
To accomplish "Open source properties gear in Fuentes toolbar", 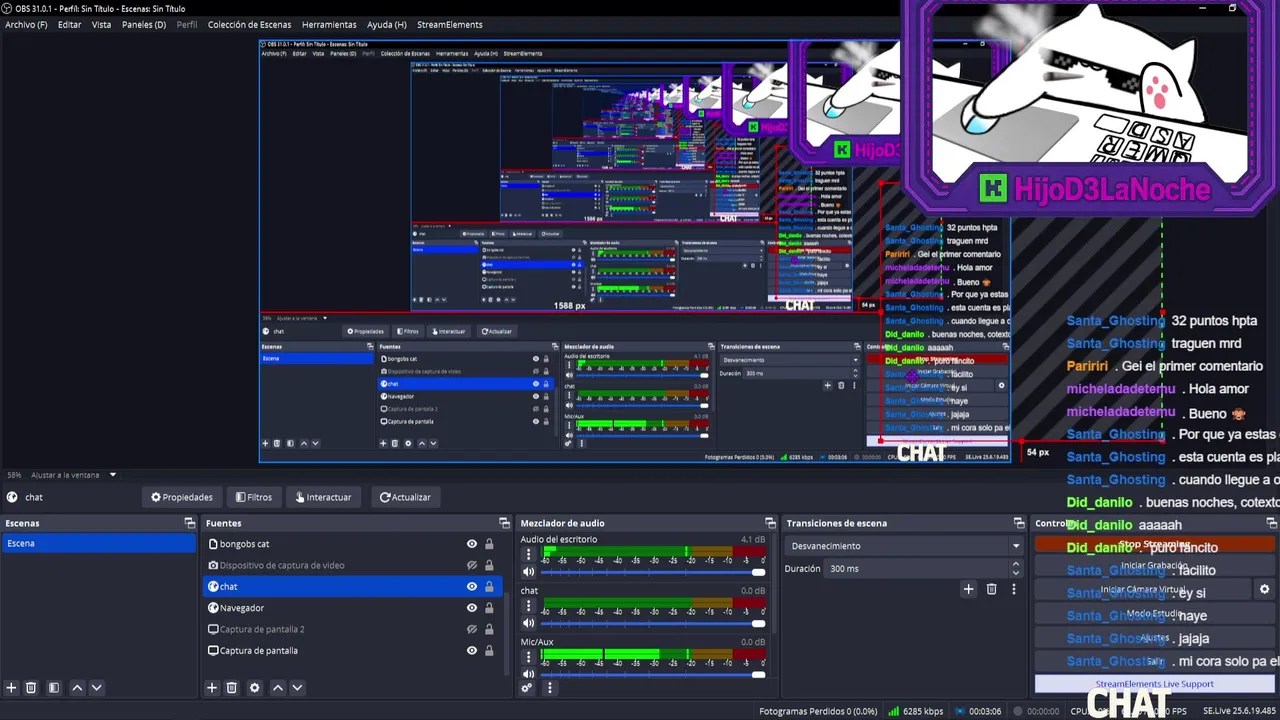I will [x=254, y=688].
